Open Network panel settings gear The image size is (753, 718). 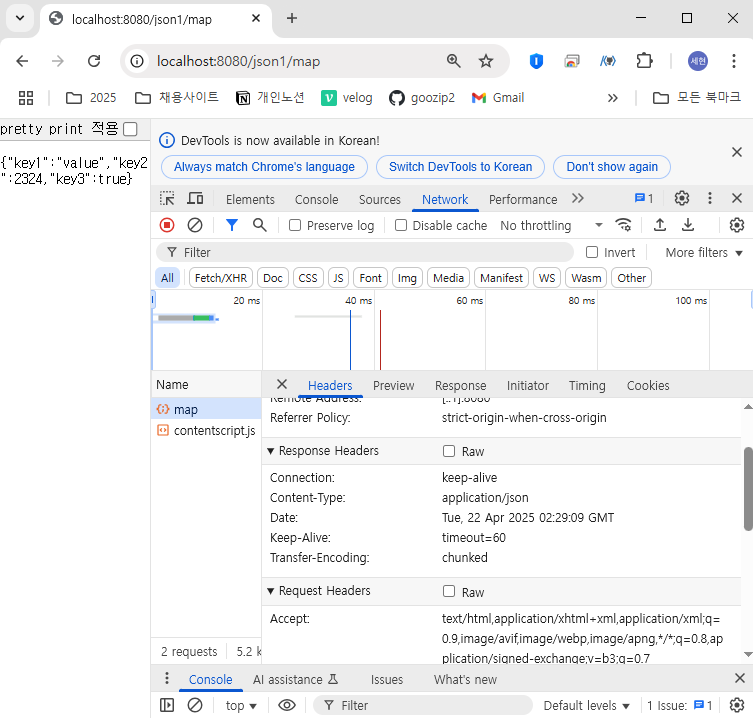click(x=736, y=225)
